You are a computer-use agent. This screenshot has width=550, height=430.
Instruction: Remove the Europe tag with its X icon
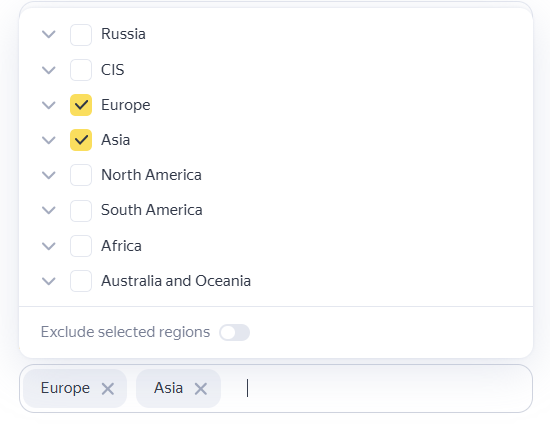[x=108, y=389]
